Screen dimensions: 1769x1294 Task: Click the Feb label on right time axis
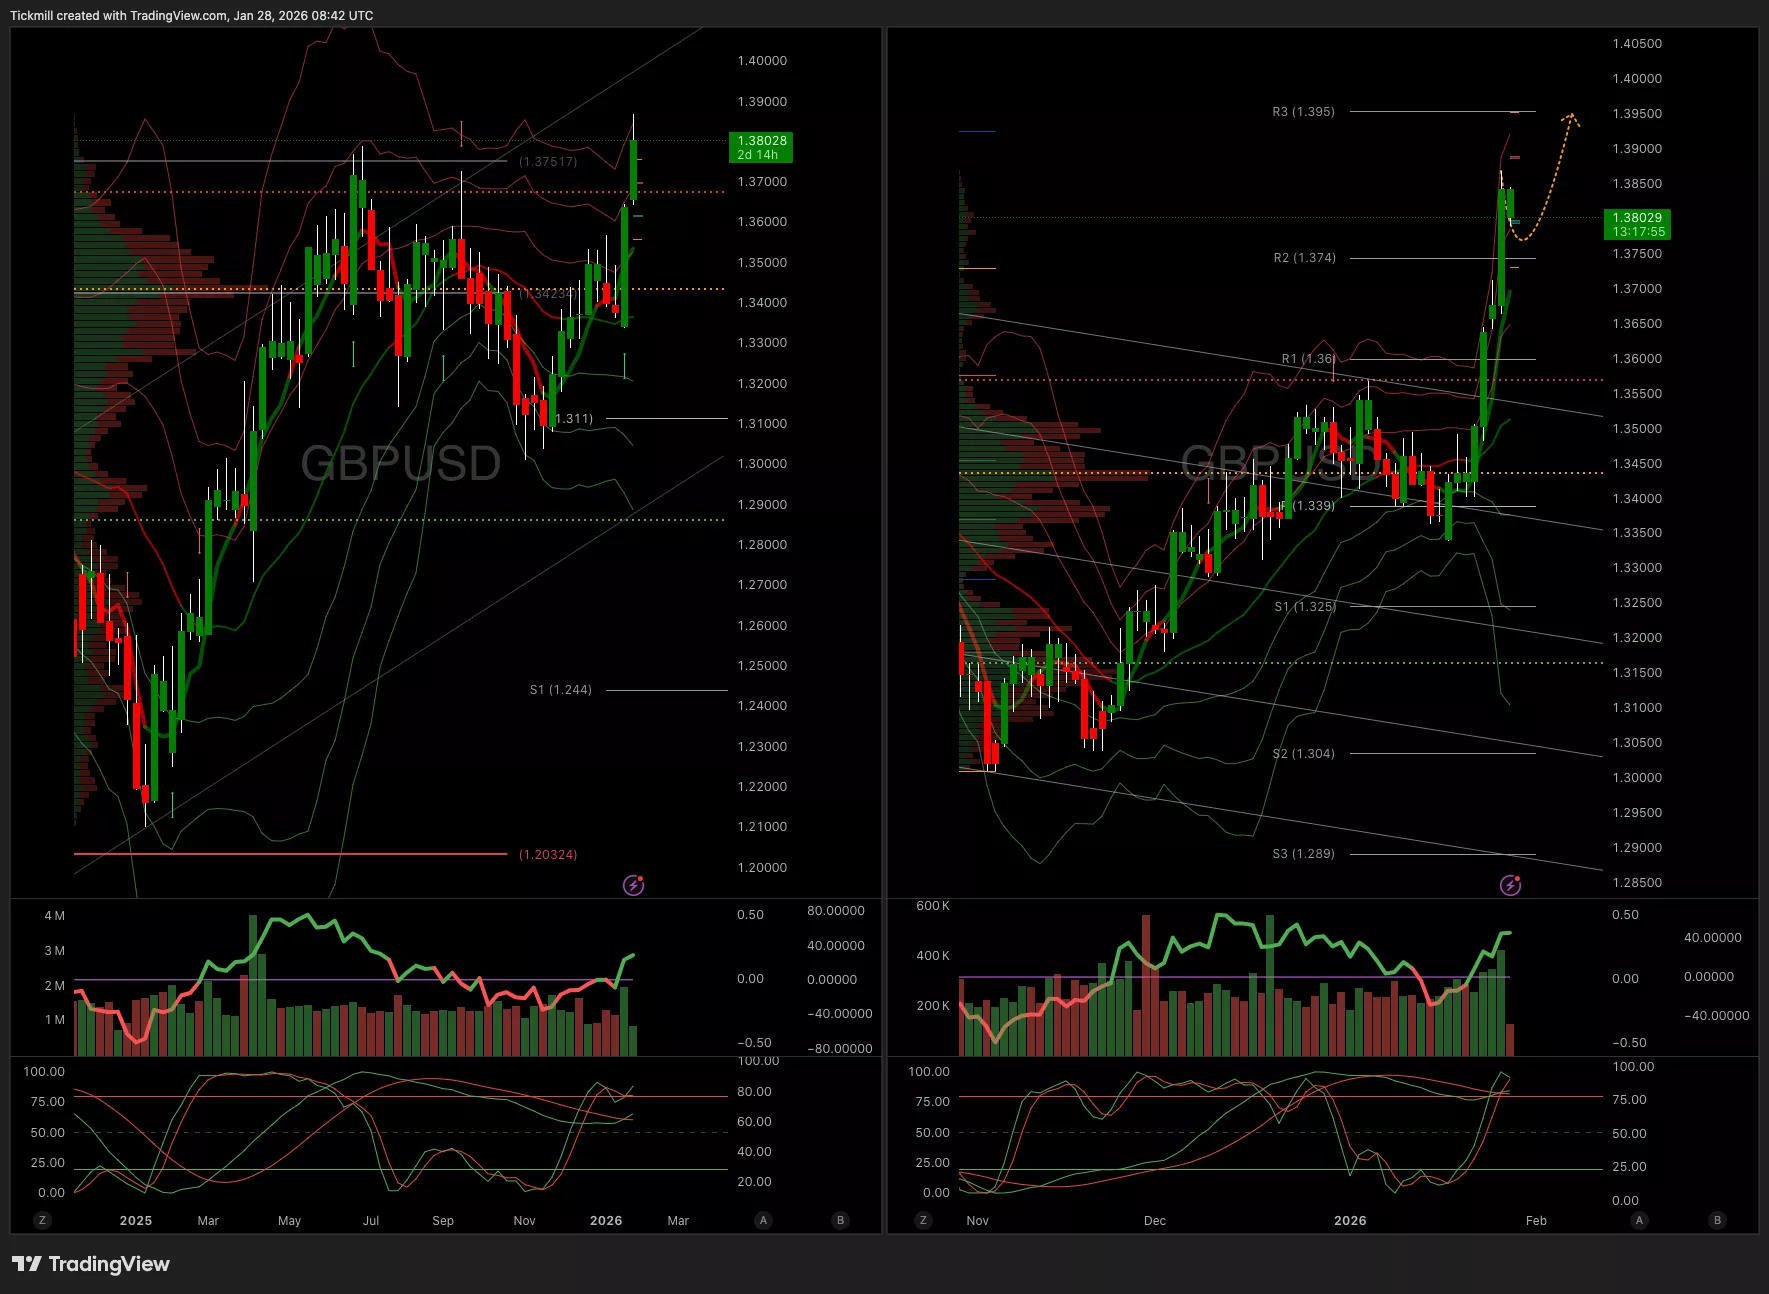(1536, 1221)
